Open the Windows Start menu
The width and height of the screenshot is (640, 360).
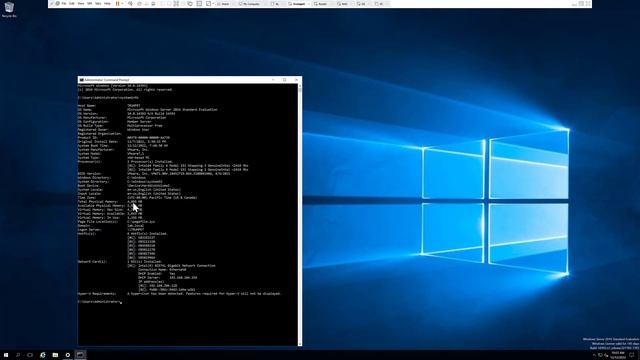6,355
